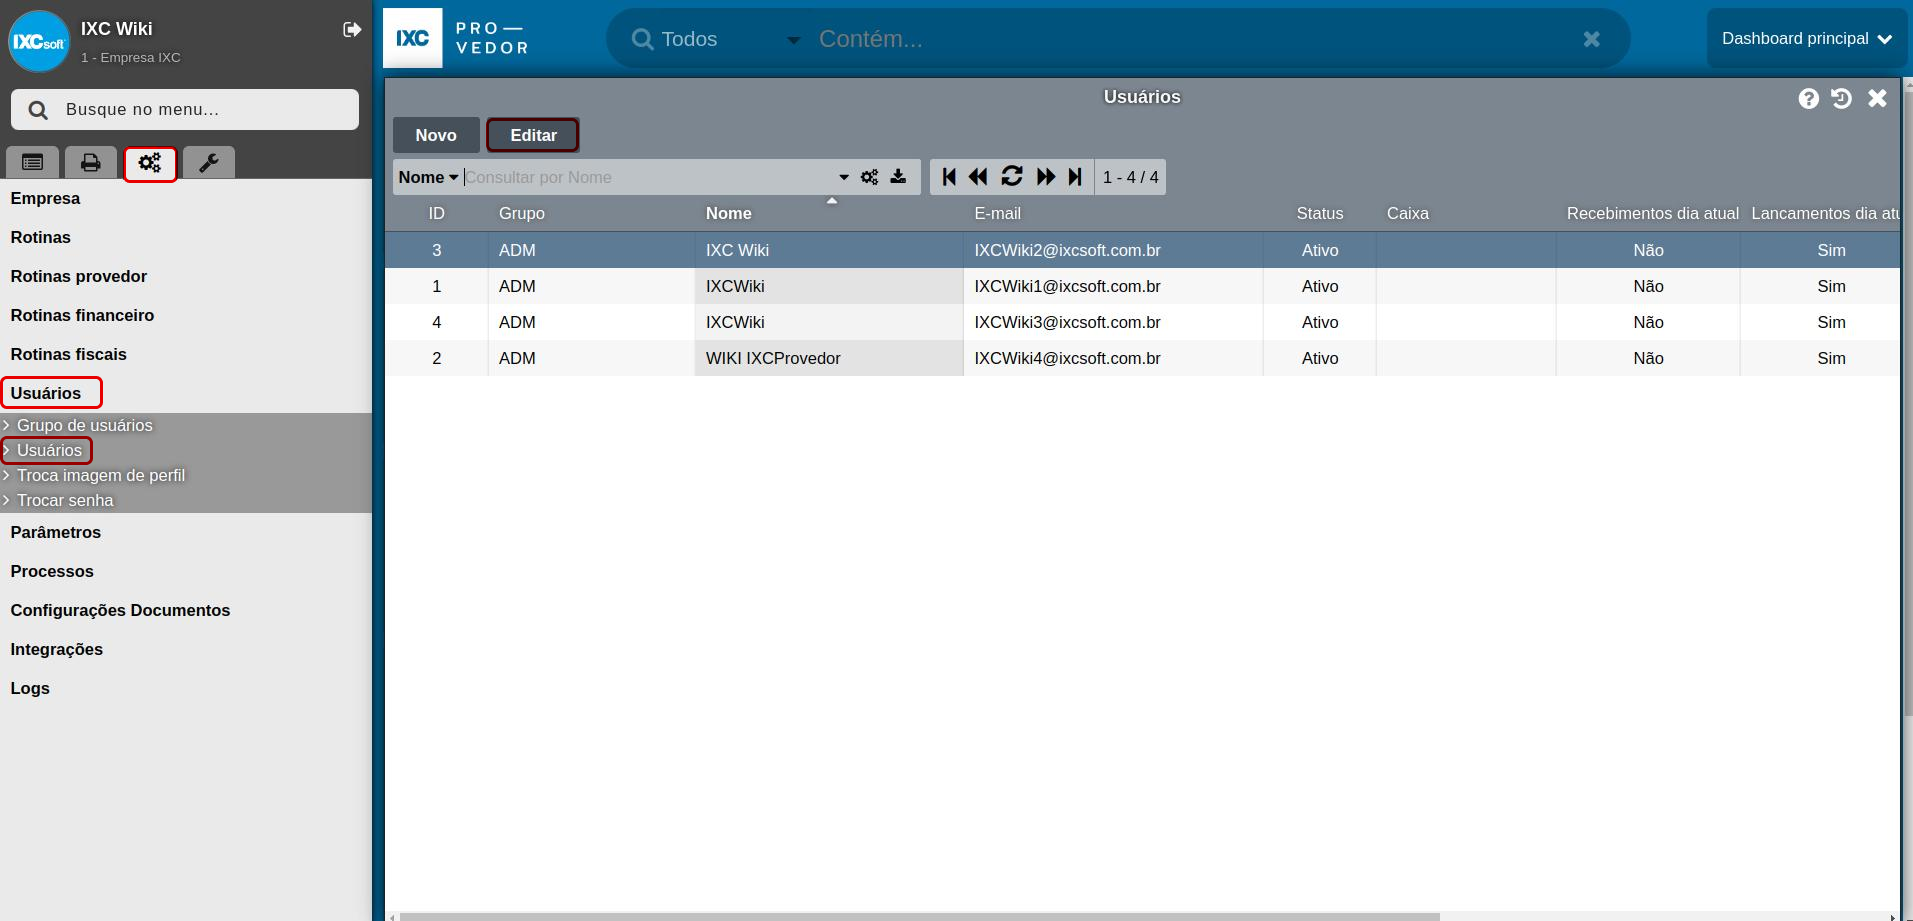Viewport: 1913px width, 921px height.
Task: Open the list menu tab icon
Action: 33,162
